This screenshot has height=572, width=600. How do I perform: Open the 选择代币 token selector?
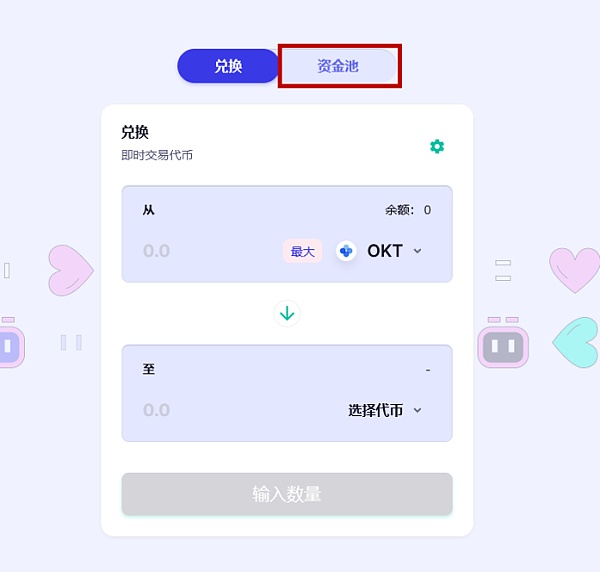point(385,410)
